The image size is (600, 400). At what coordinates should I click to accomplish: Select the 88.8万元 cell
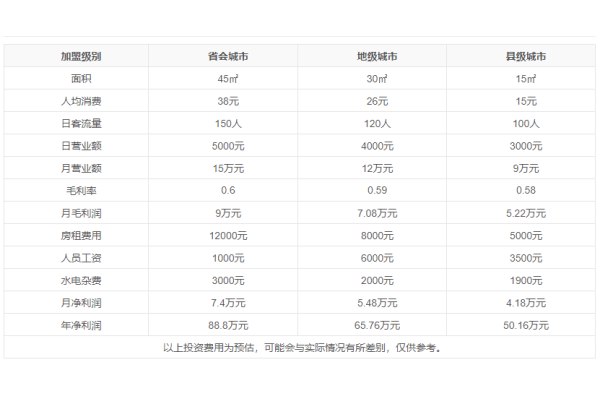(x=223, y=325)
